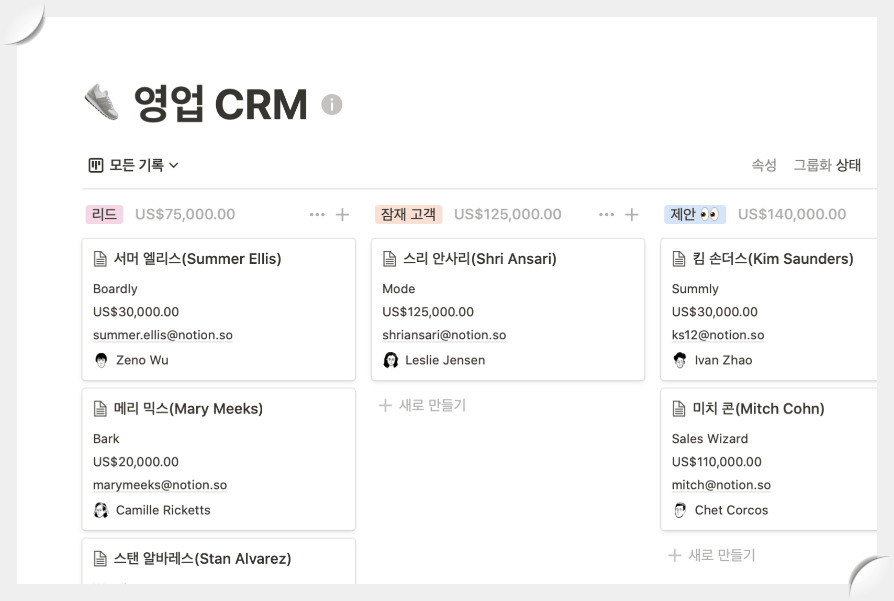Click the US$125,000.00 value on Shri Ansari card

coord(428,312)
